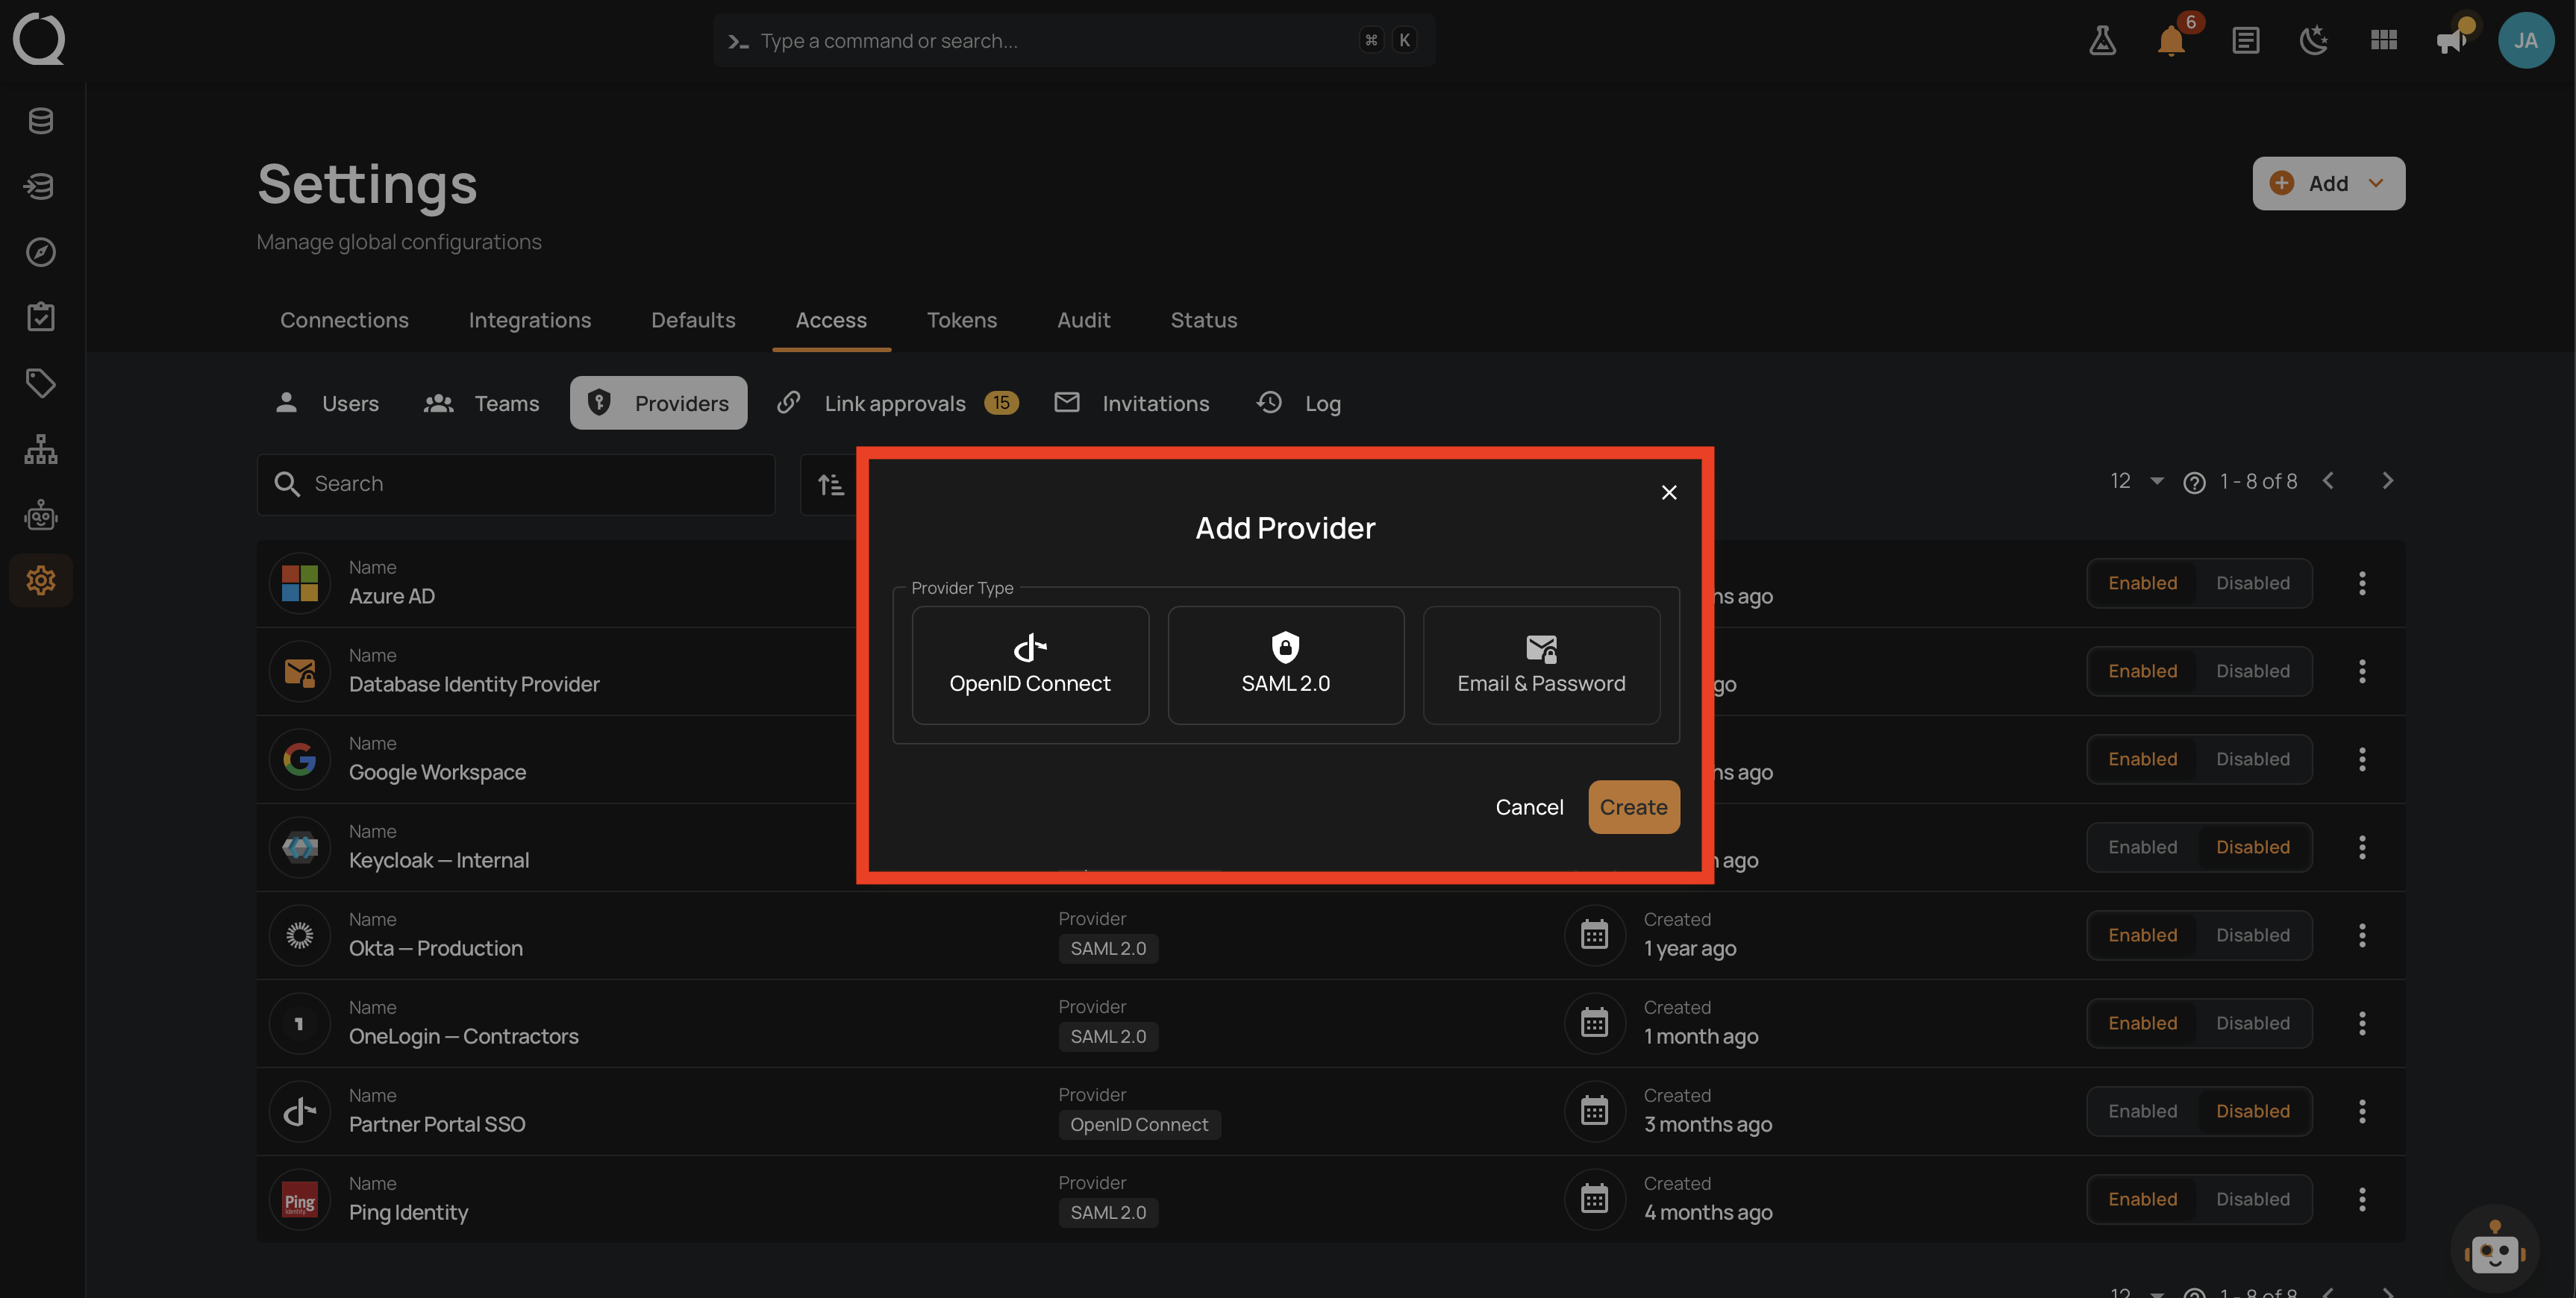
Task: Close the Add Provider dialog with the X
Action: [x=1669, y=492]
